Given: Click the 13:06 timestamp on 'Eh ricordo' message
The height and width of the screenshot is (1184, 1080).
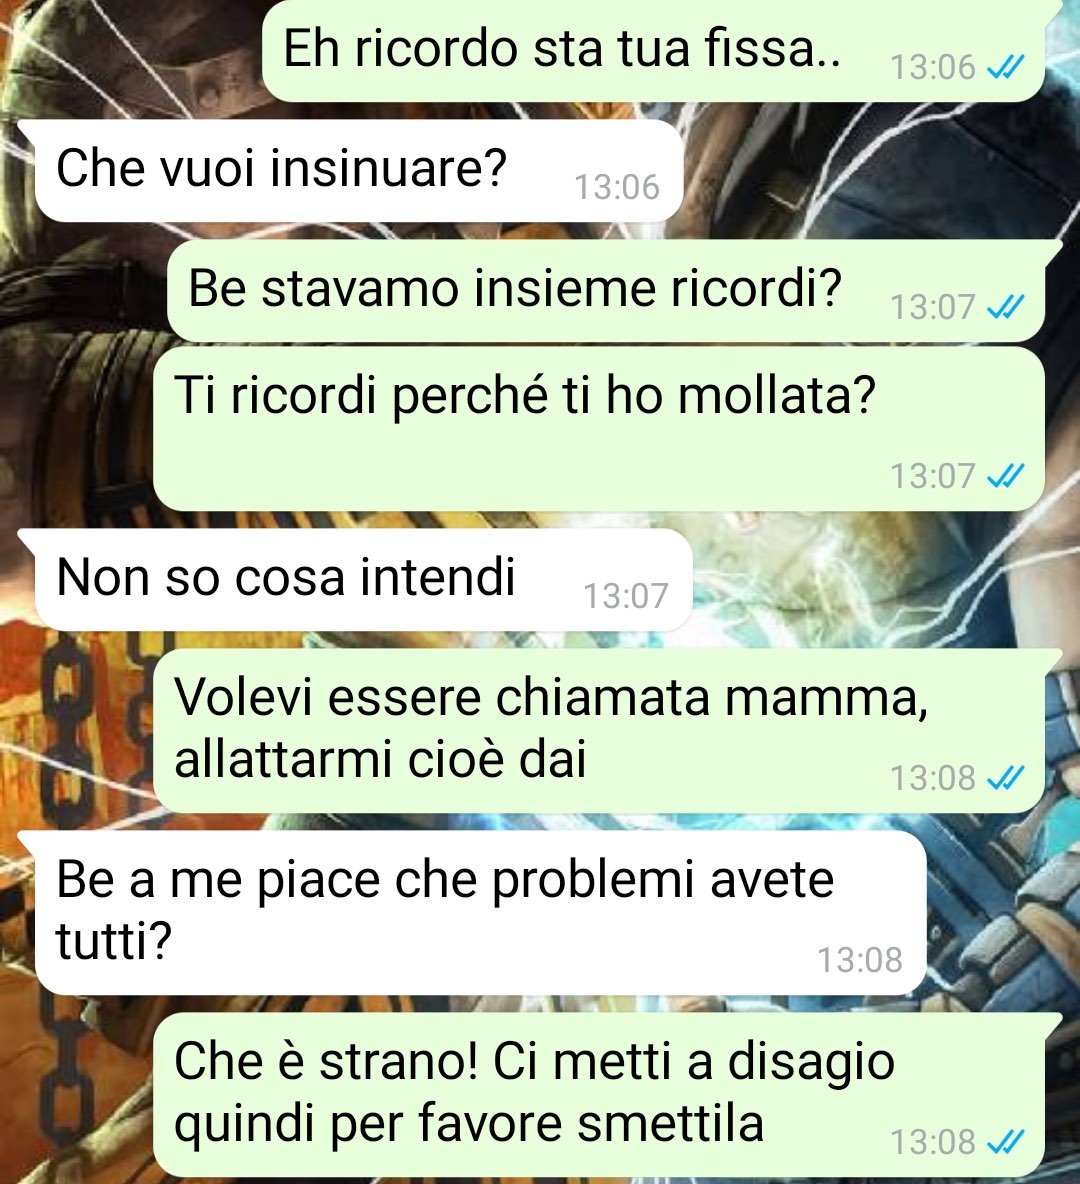Looking at the screenshot, I should coord(933,68).
